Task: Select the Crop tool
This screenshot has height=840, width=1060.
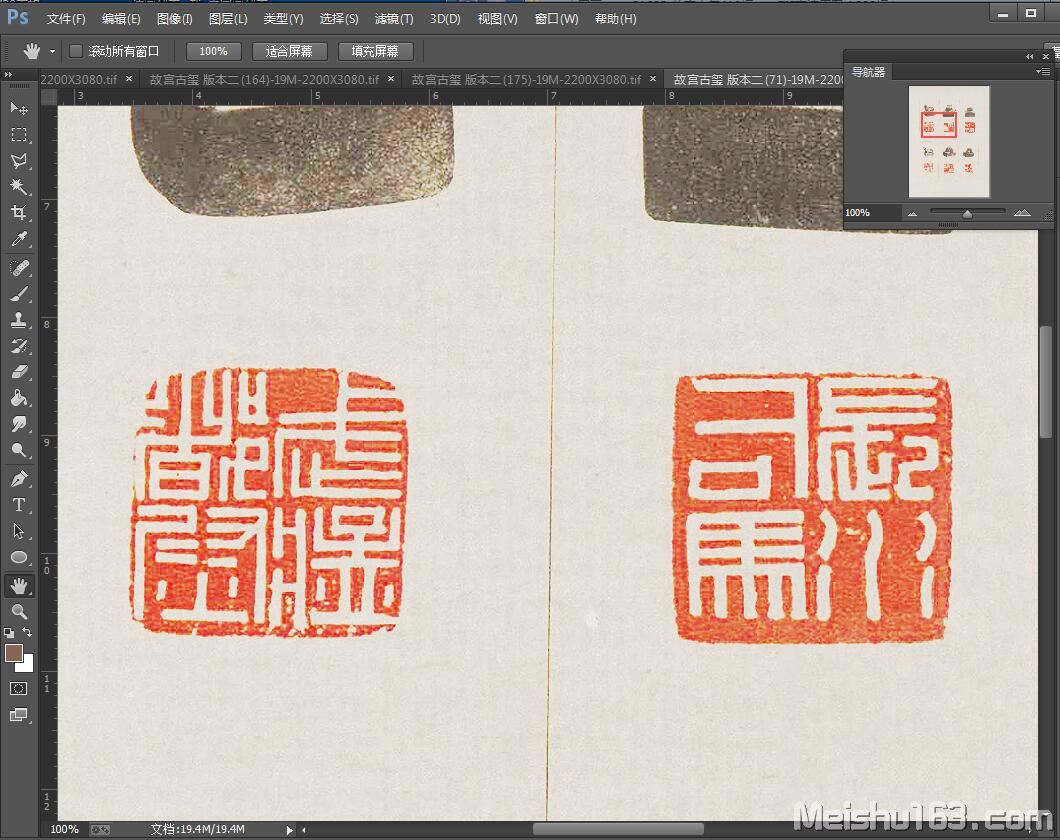Action: pos(19,213)
